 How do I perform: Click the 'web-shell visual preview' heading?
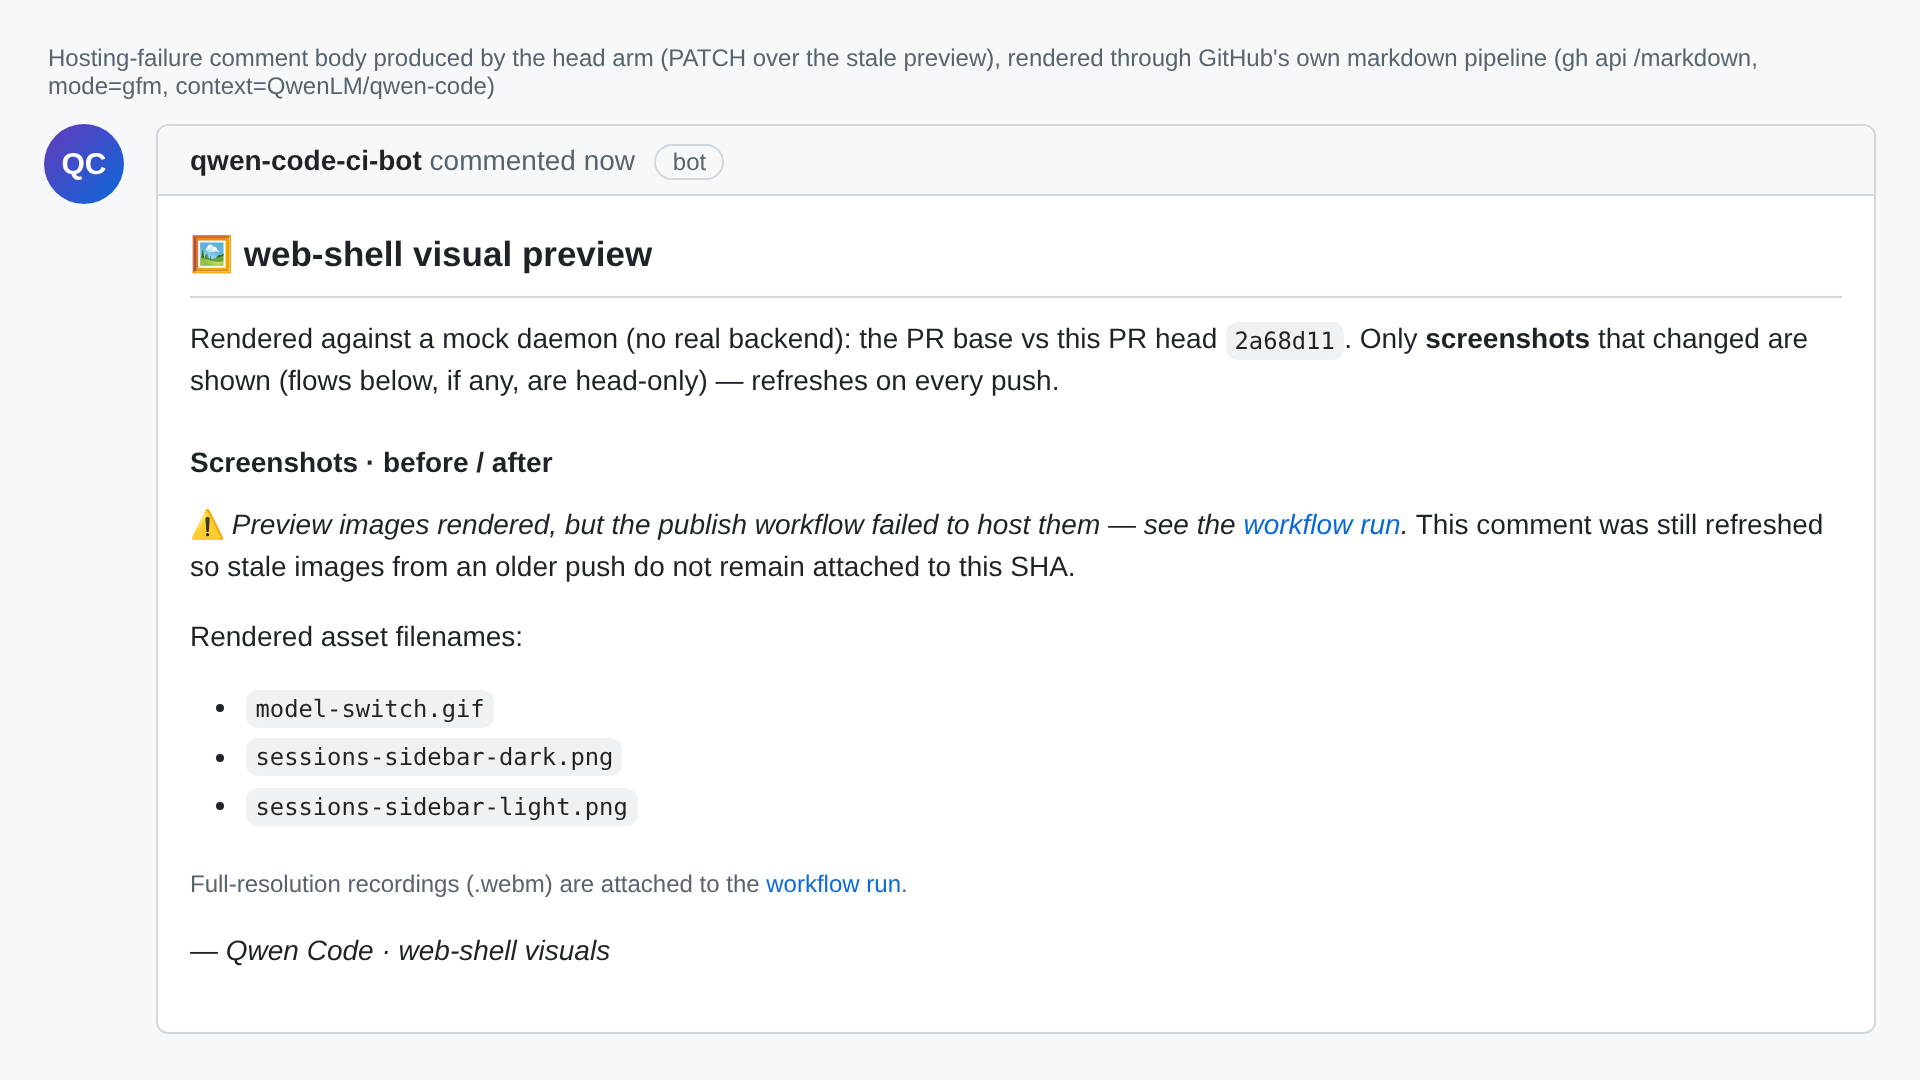tap(447, 254)
